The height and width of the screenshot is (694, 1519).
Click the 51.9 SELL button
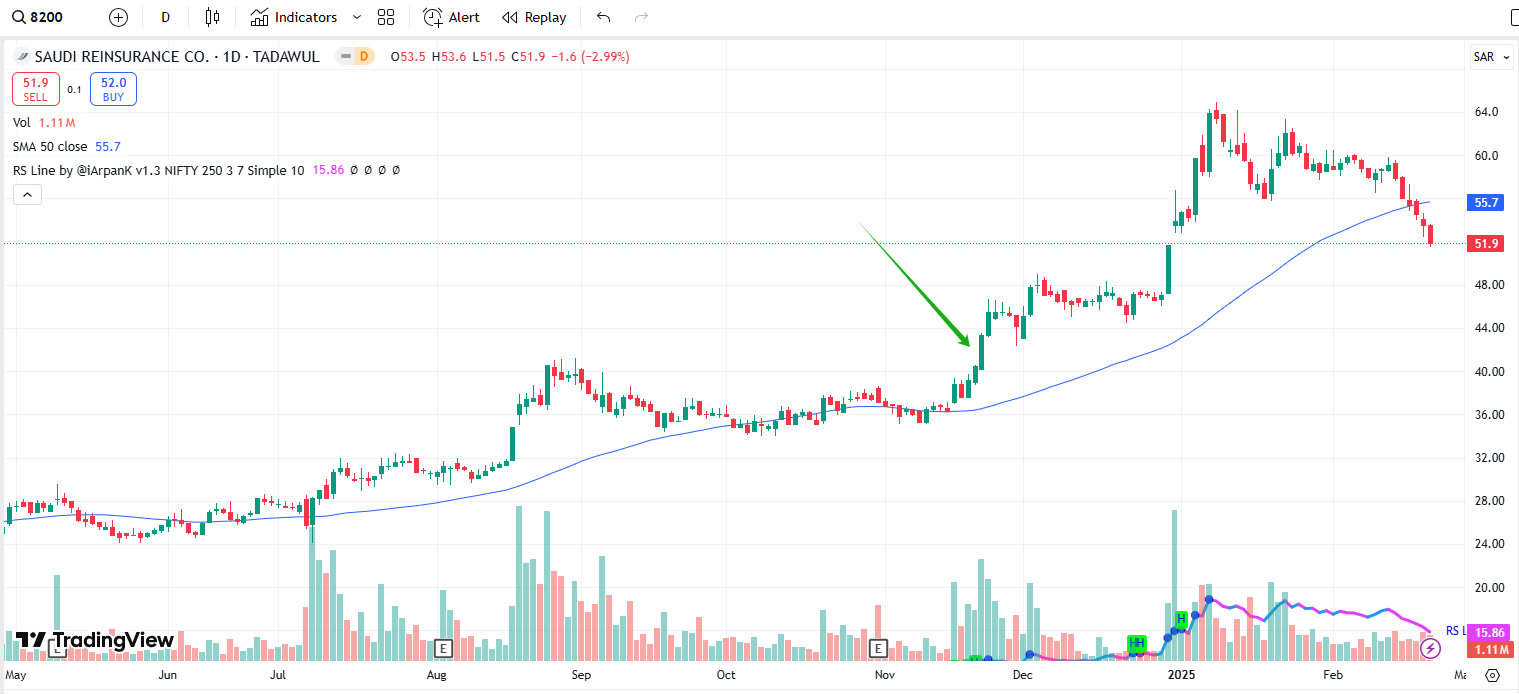coord(36,89)
